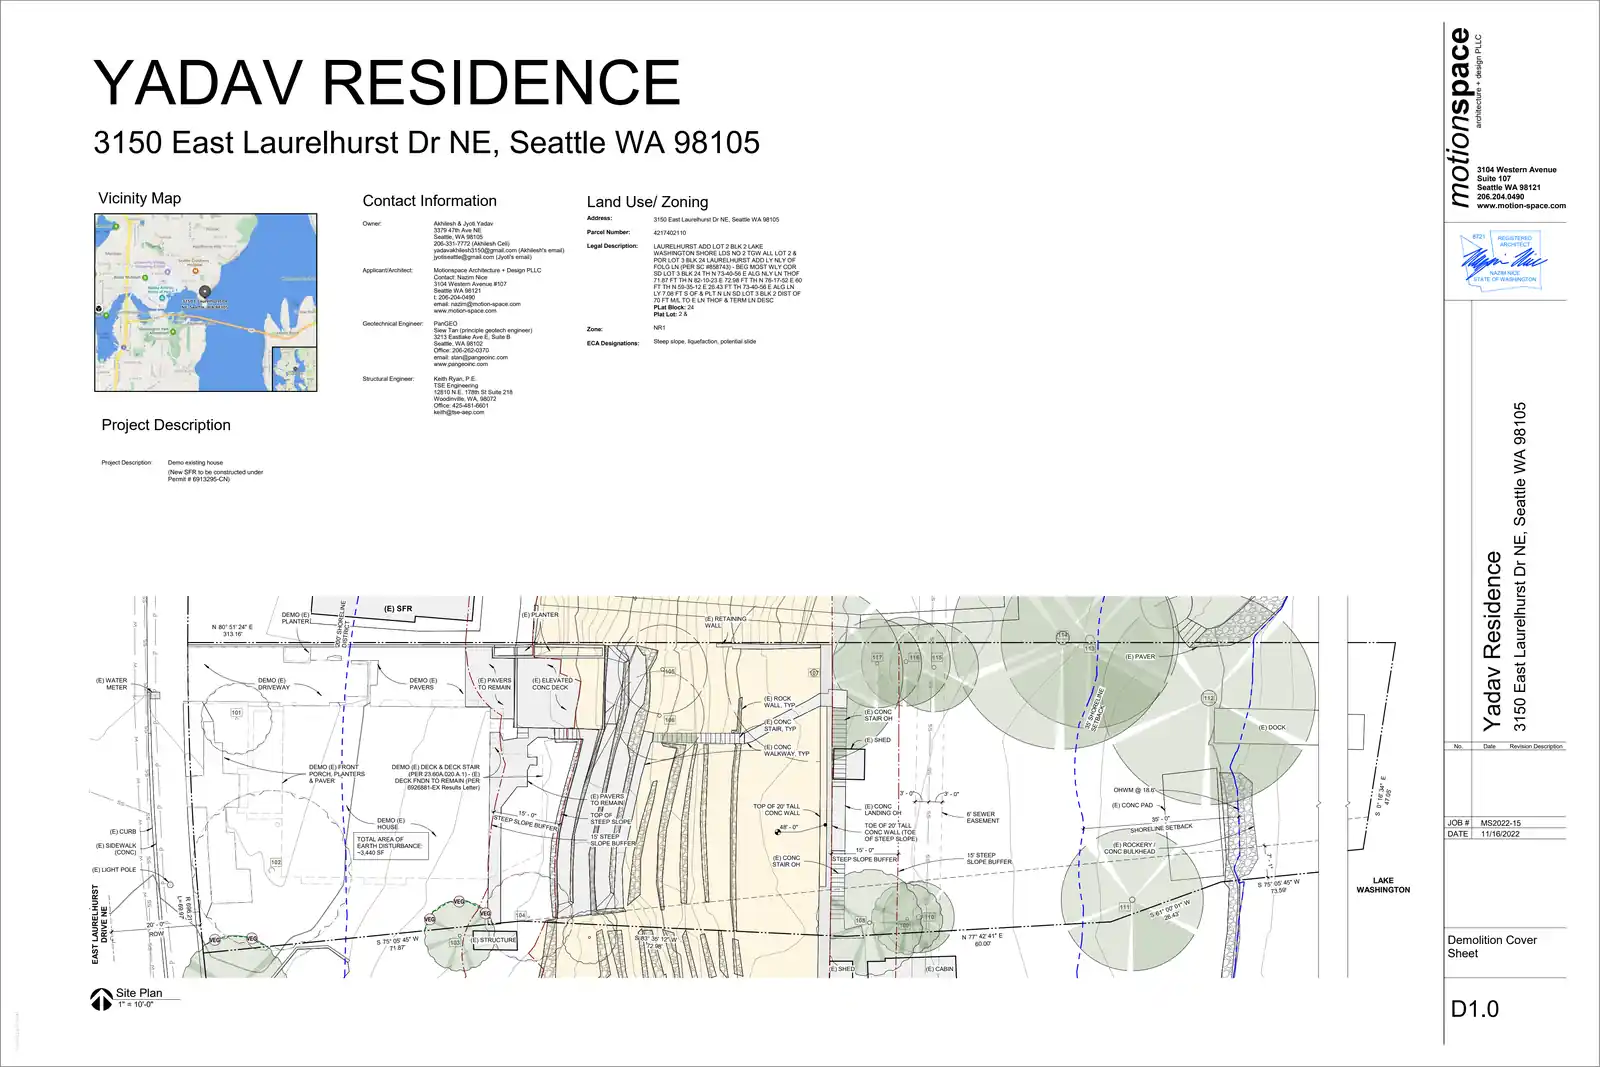
Task: Select parcel number 4217402110
Action: pos(670,233)
